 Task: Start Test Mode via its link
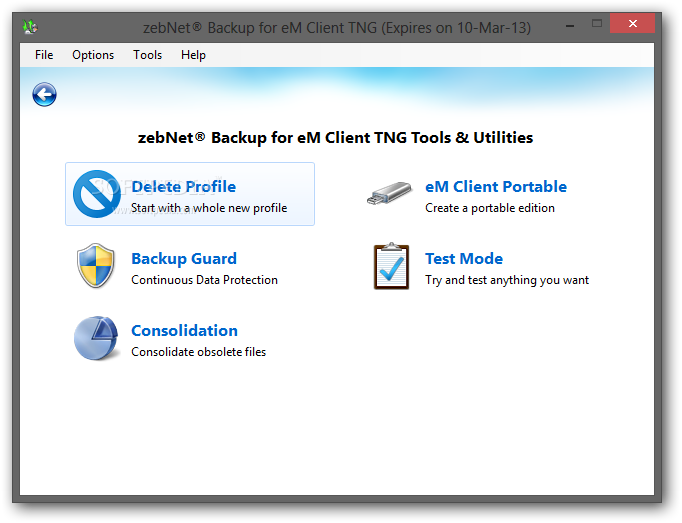pyautogui.click(x=464, y=258)
